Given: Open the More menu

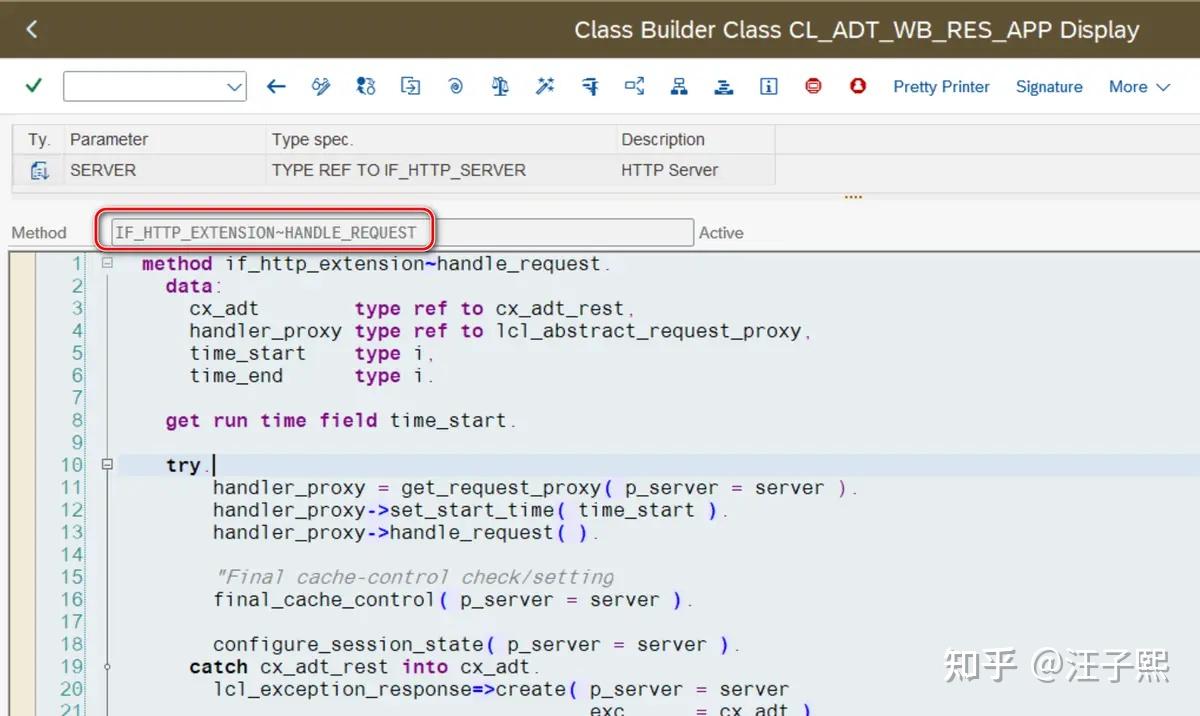Looking at the screenshot, I should [x=1138, y=87].
